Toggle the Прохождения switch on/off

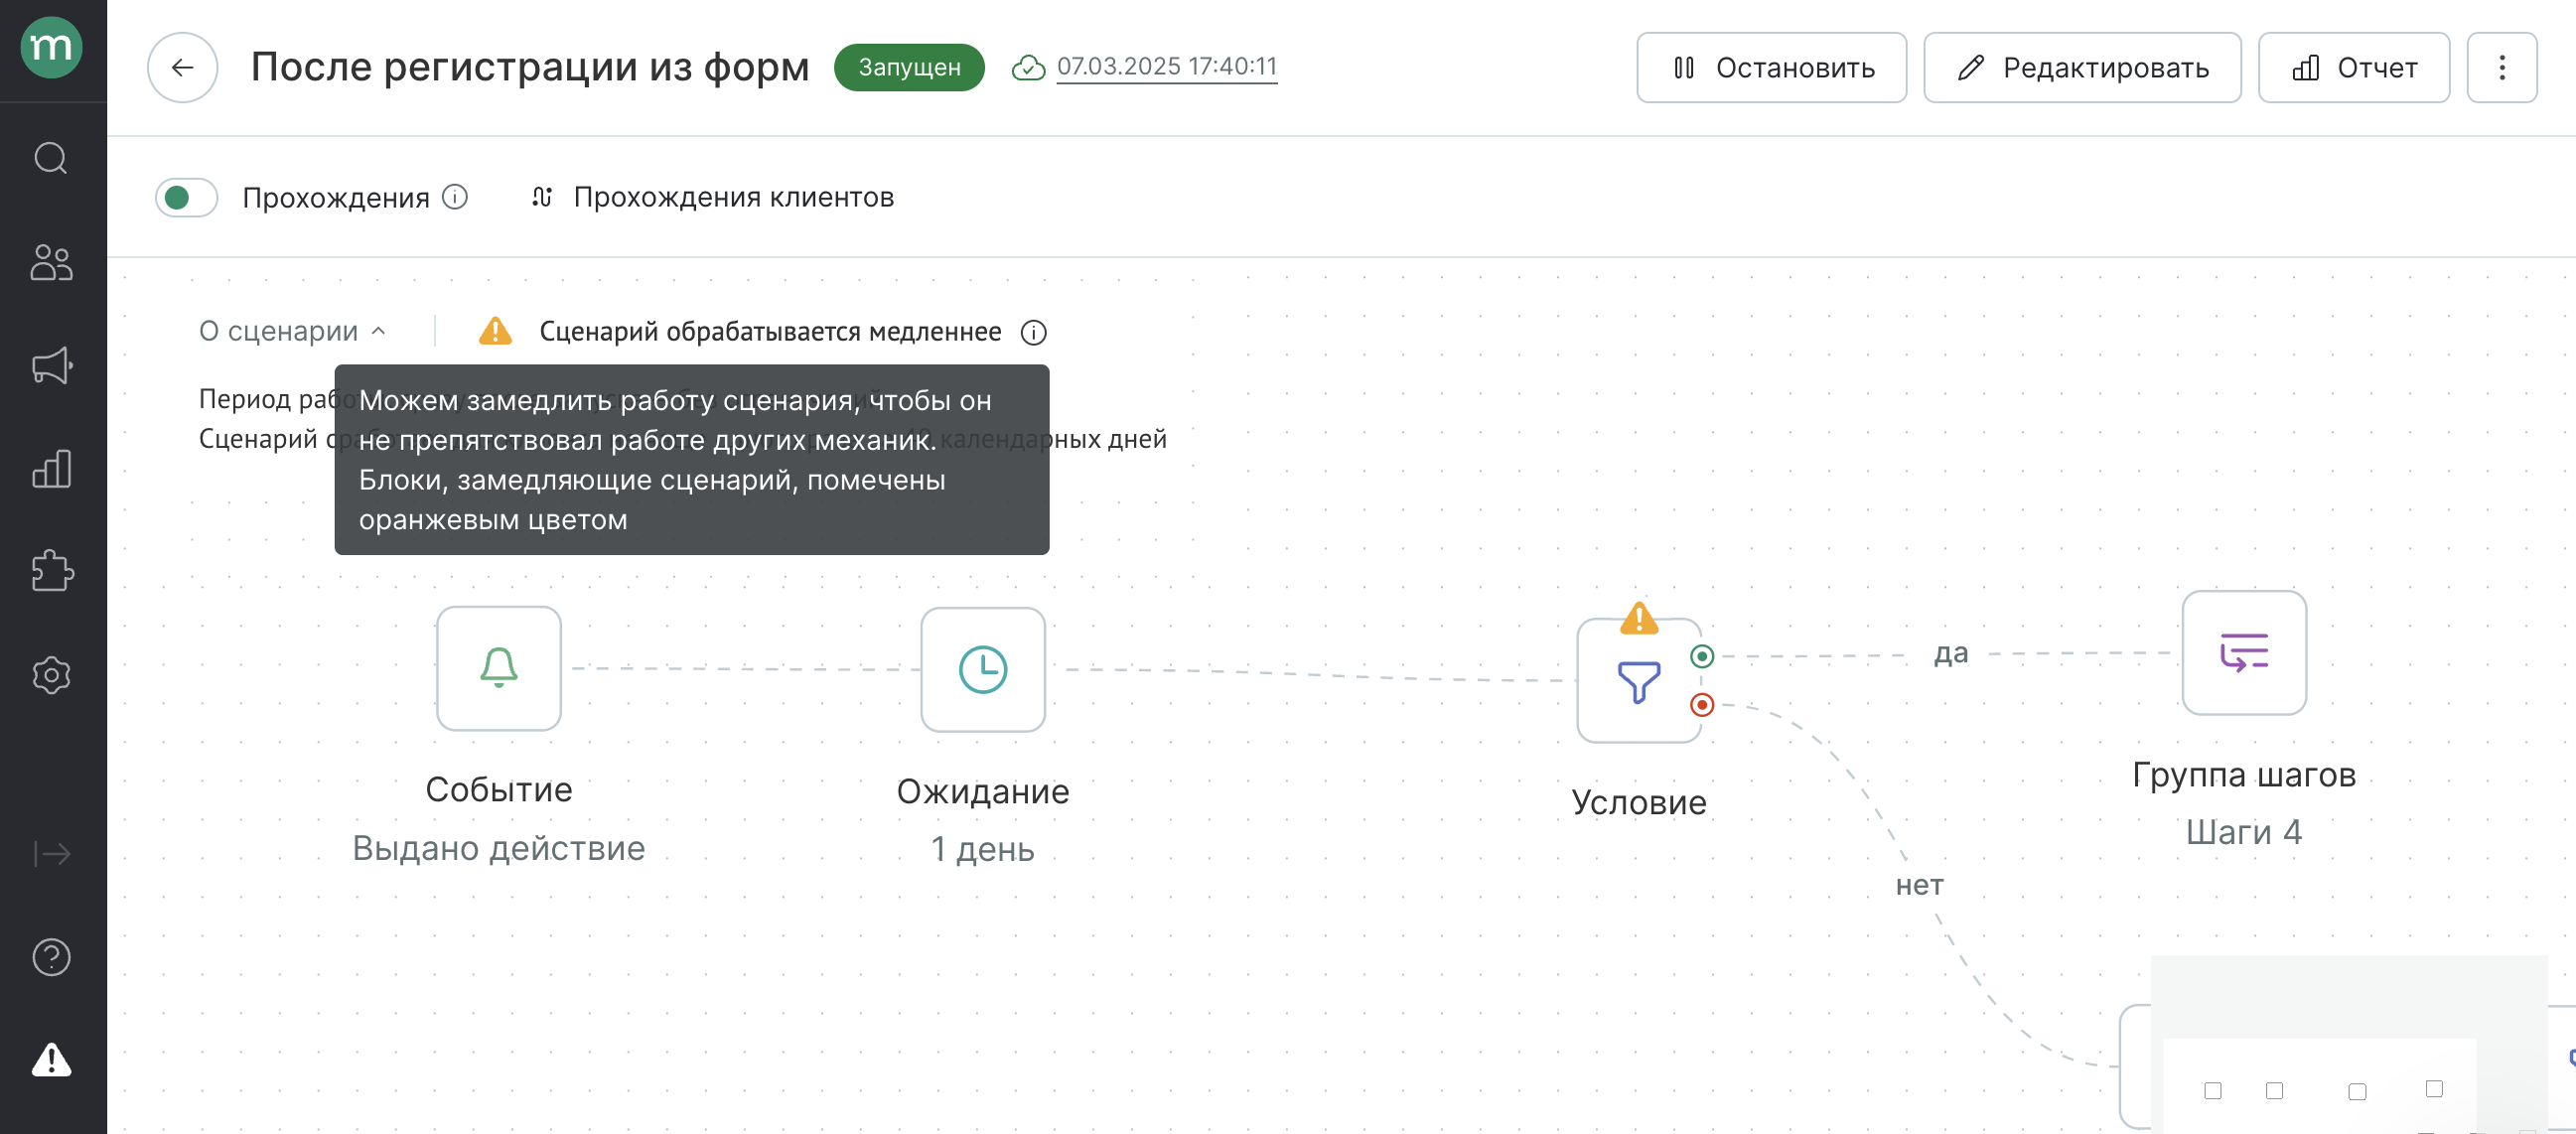[x=186, y=194]
